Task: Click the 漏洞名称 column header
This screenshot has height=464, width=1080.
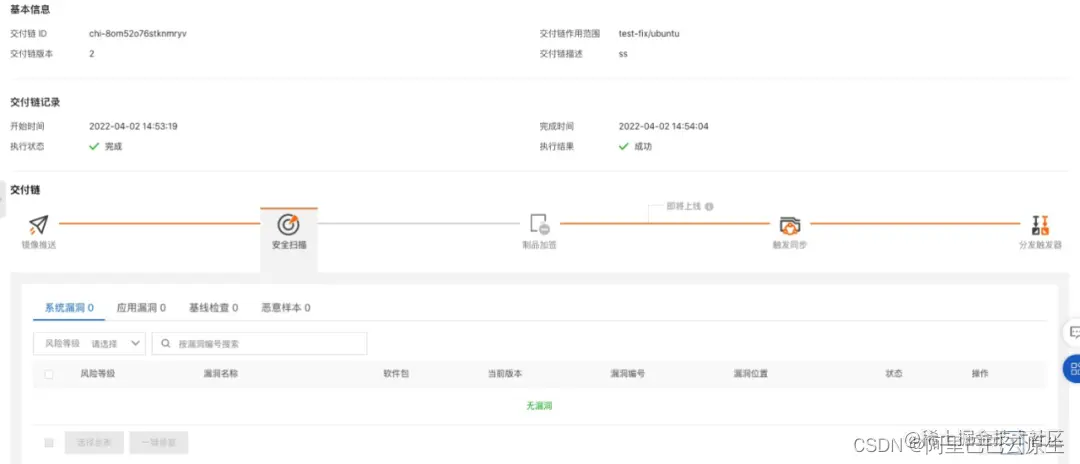Action: coord(220,374)
